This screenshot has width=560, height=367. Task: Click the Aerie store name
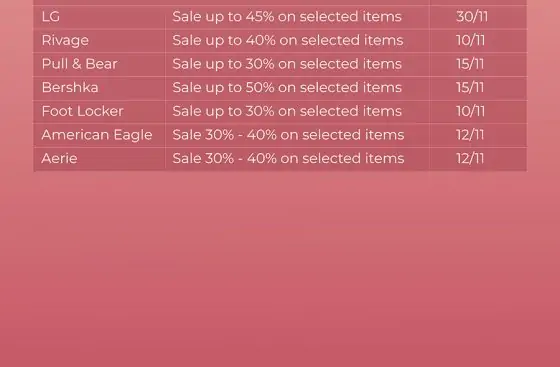pos(59,159)
